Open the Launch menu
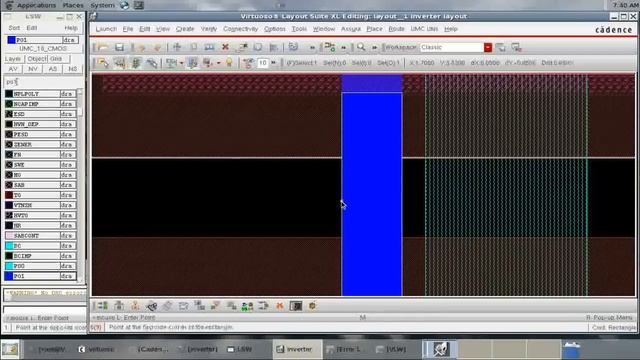 tap(106, 29)
